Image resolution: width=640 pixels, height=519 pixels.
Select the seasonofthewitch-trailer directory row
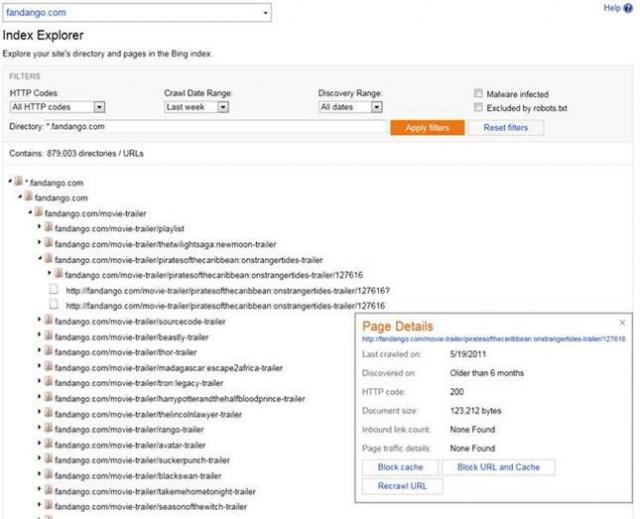point(151,507)
